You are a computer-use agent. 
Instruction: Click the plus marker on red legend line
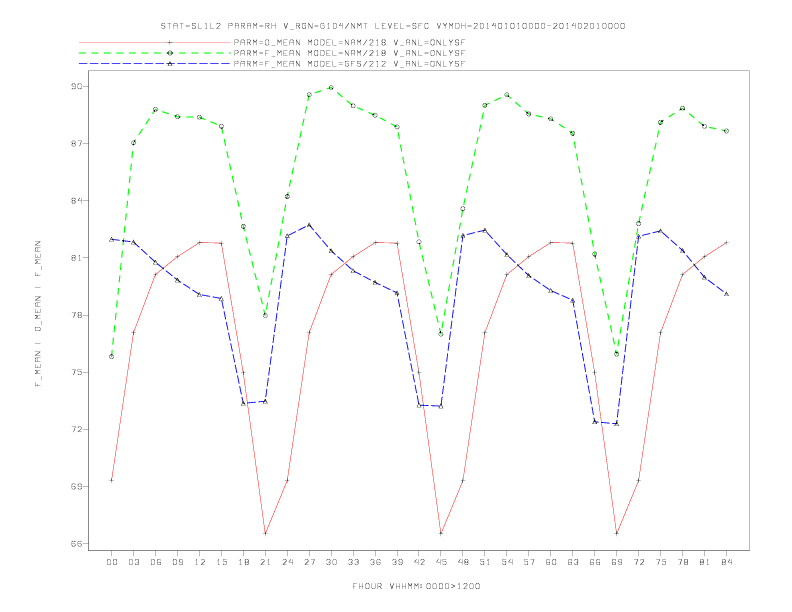(x=170, y=42)
